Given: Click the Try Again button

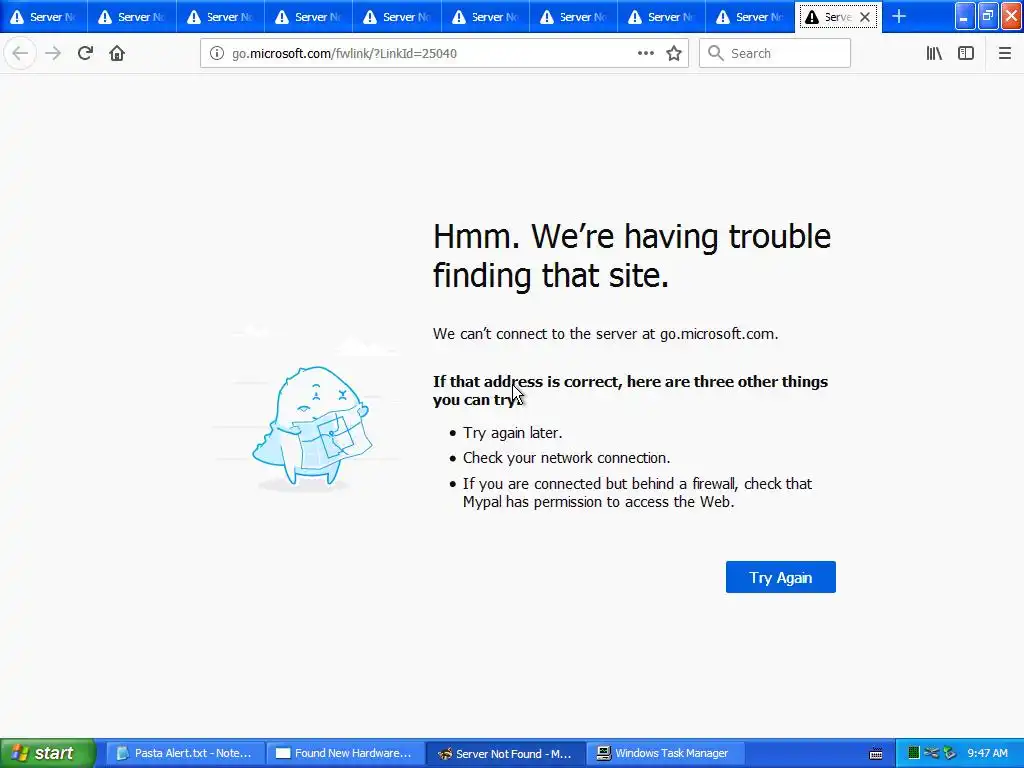Looking at the screenshot, I should coord(780,577).
